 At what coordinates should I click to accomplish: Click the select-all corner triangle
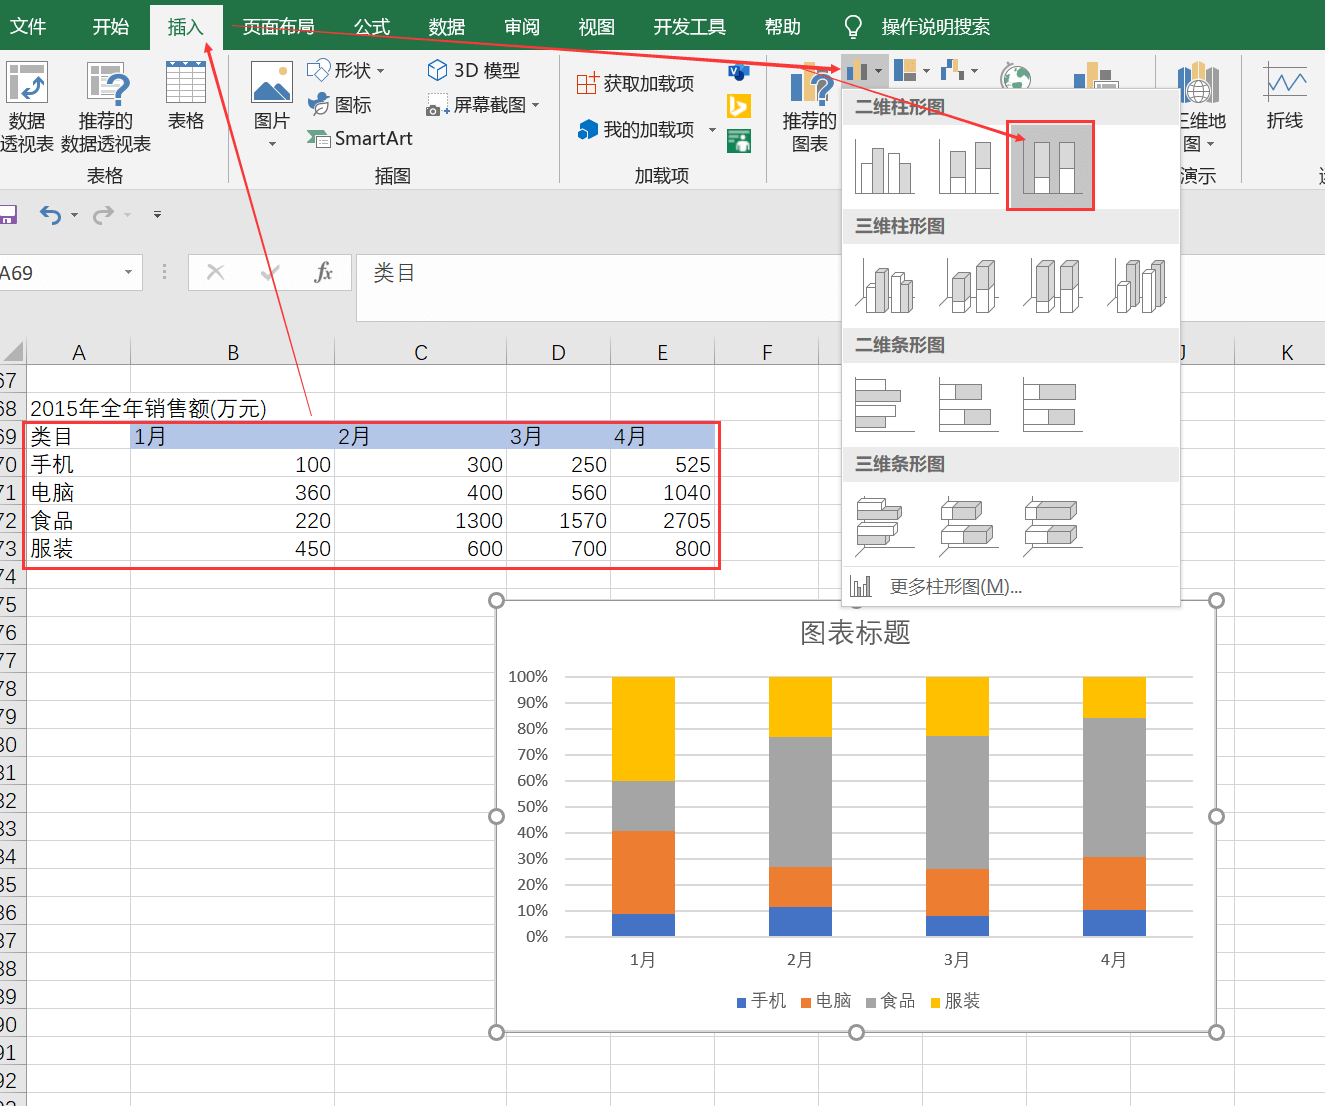click(x=12, y=352)
